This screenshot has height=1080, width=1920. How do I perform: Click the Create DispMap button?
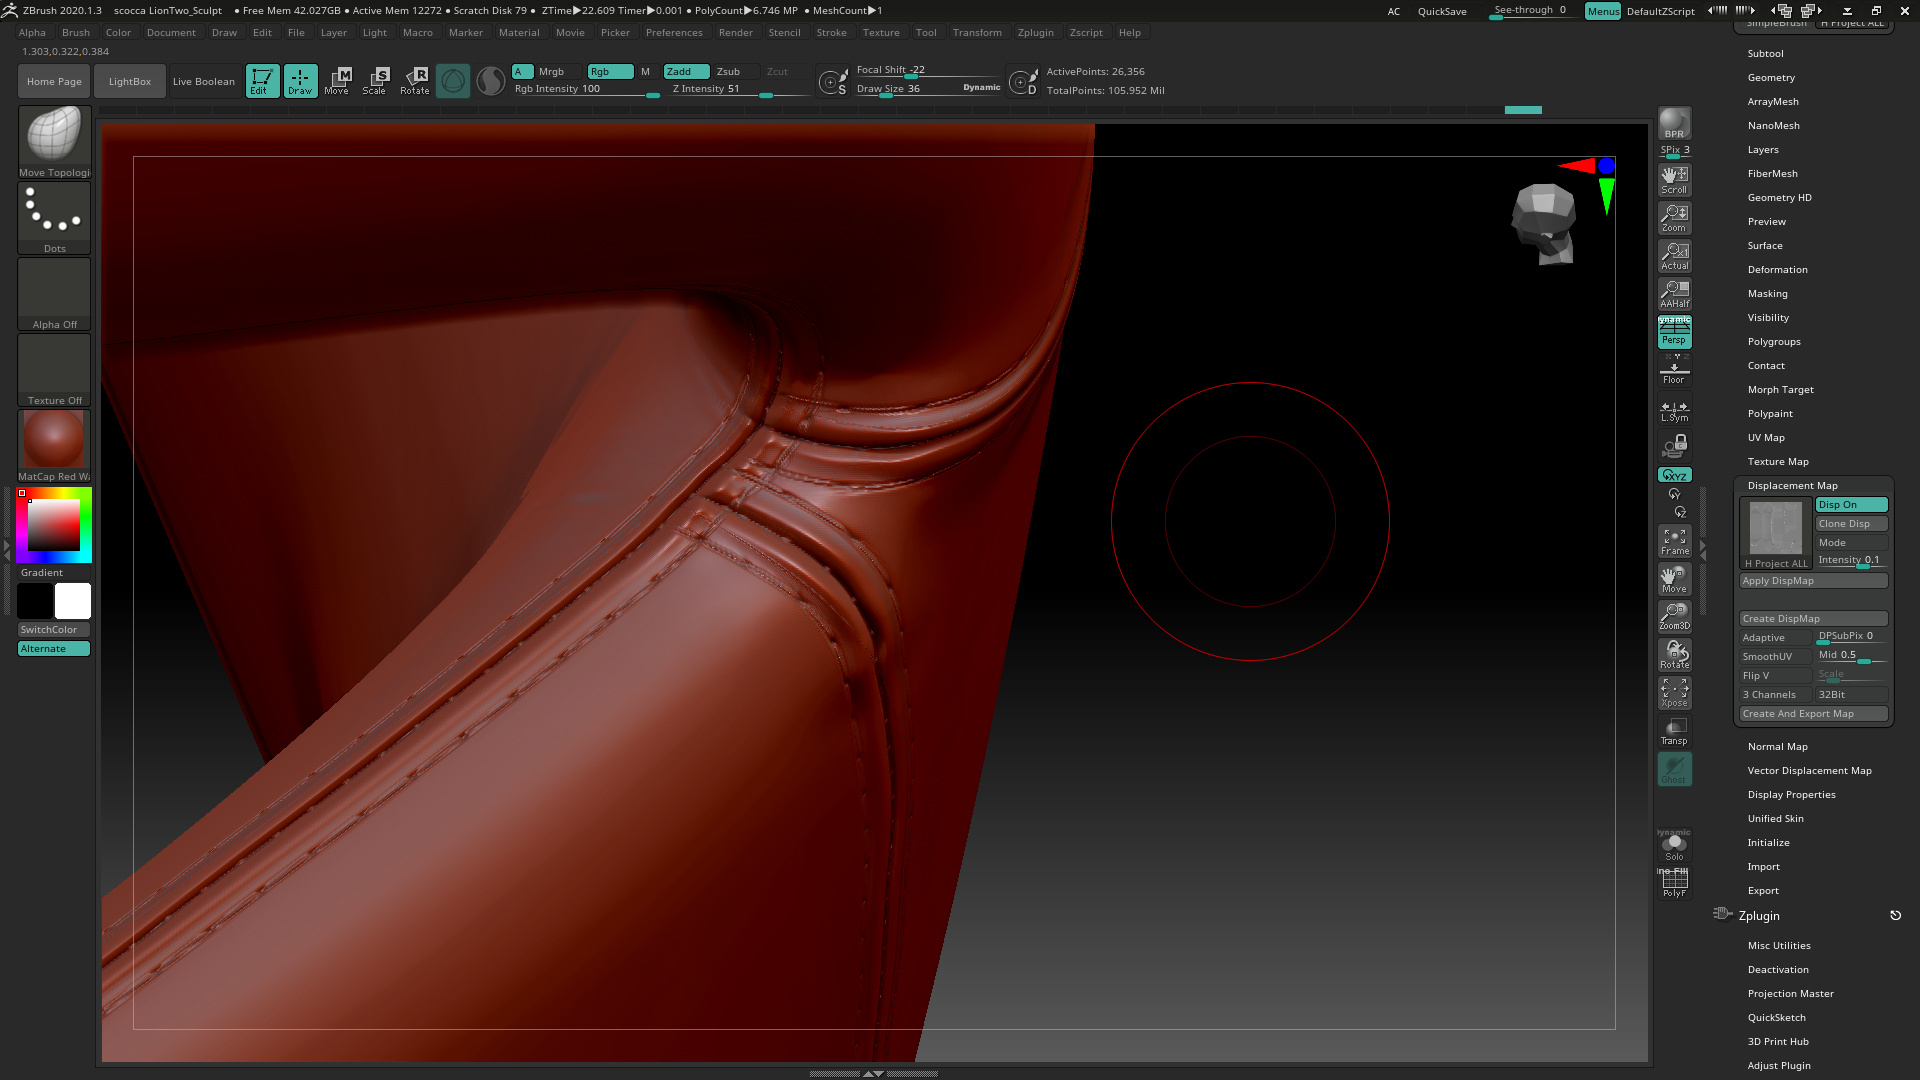point(1813,619)
